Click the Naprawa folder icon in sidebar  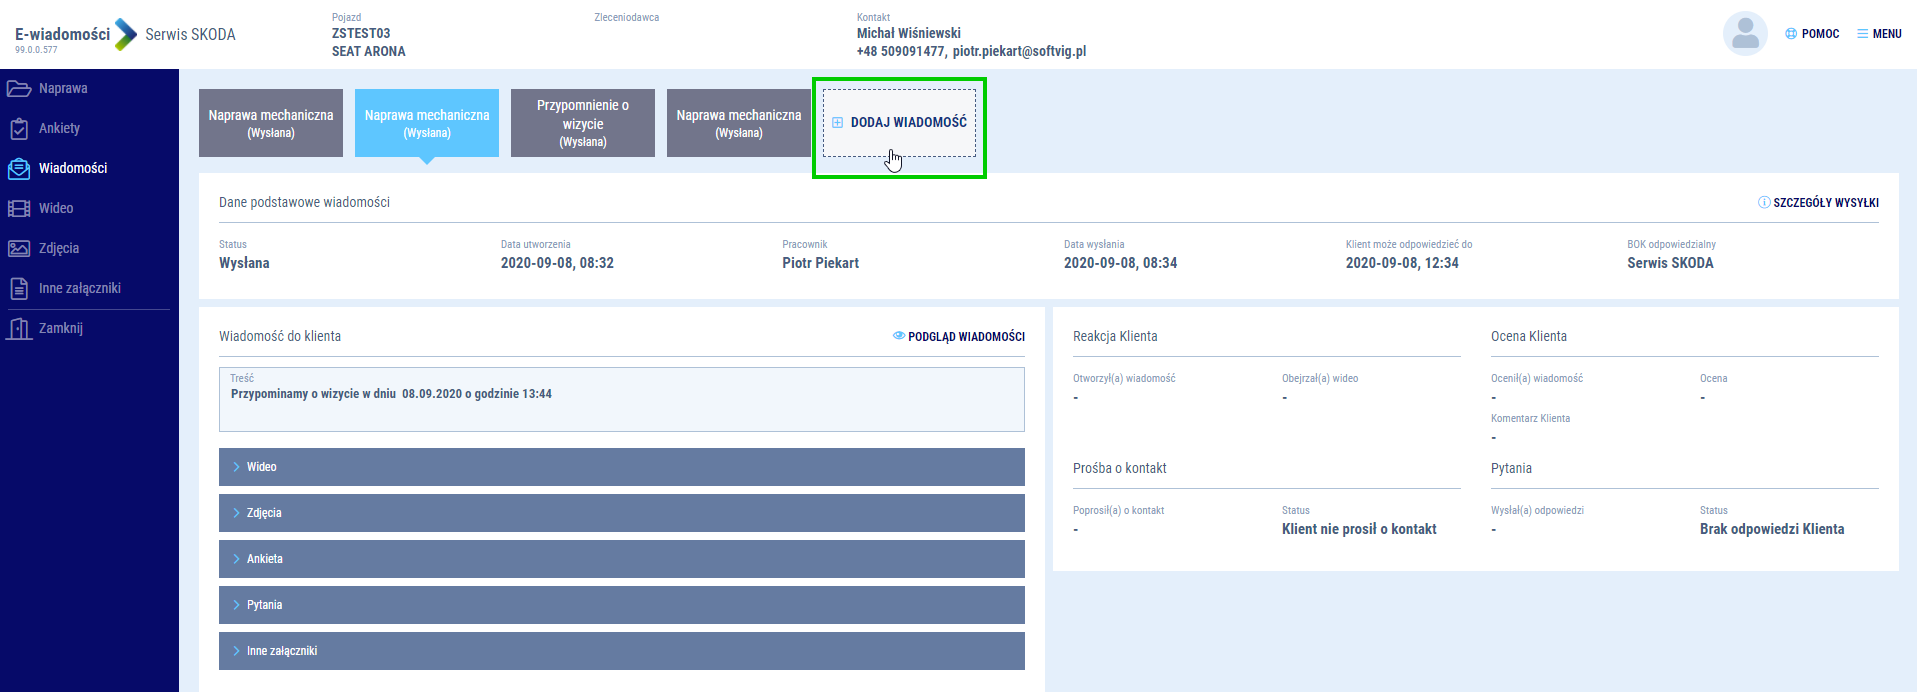pos(19,89)
